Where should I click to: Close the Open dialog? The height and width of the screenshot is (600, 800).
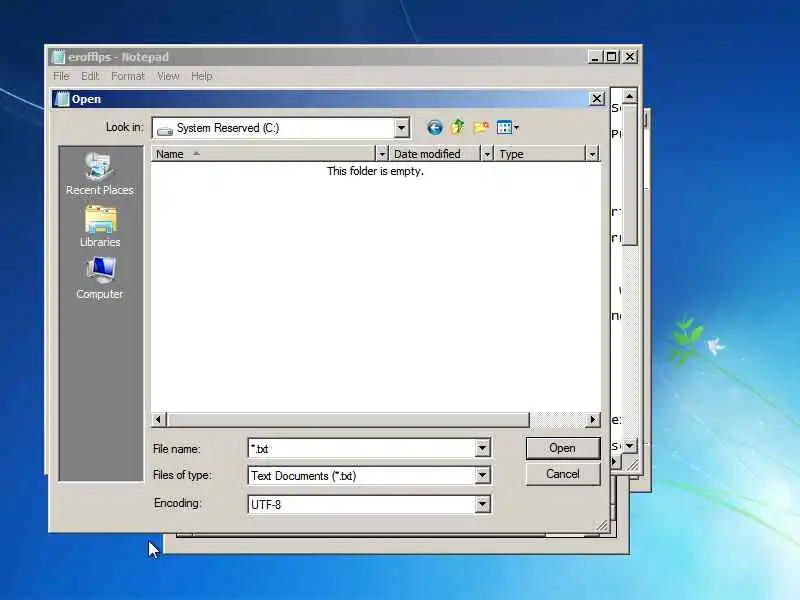(x=596, y=98)
